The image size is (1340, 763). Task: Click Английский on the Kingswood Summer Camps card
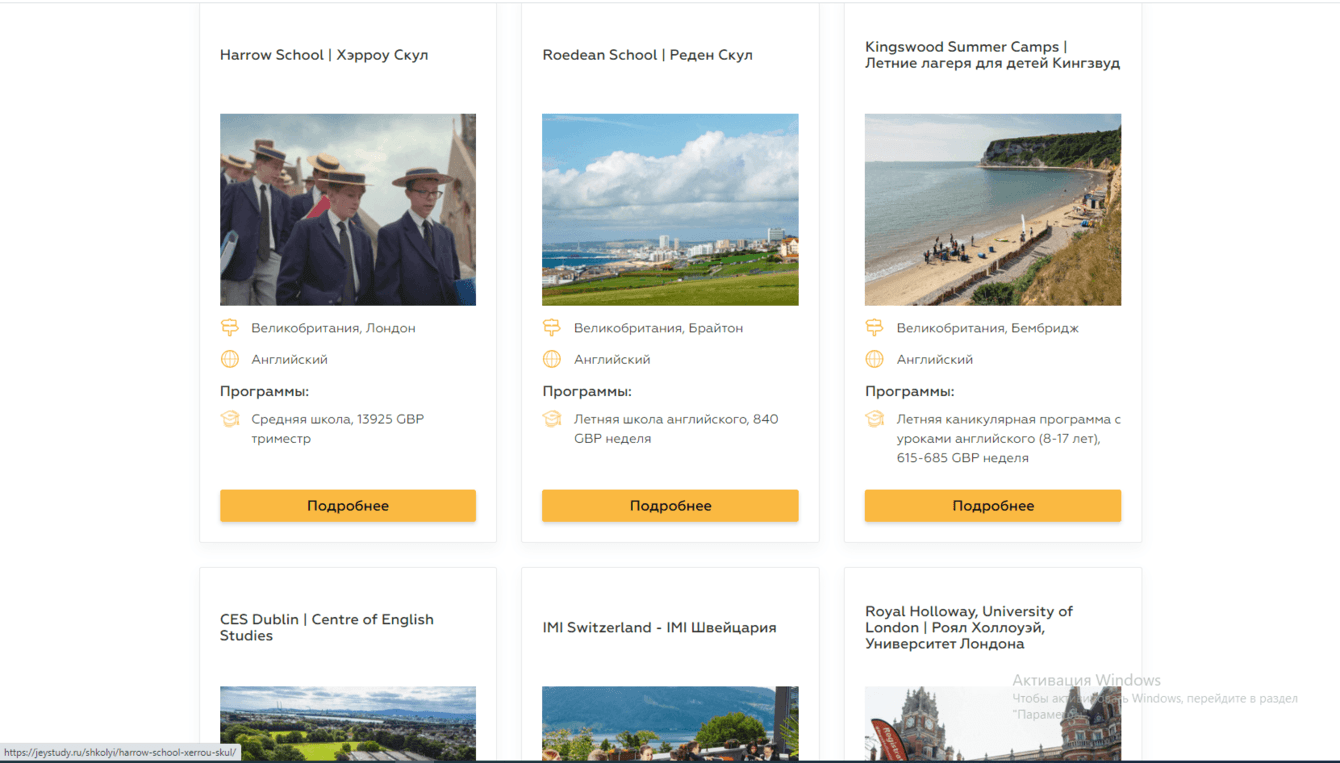[935, 359]
